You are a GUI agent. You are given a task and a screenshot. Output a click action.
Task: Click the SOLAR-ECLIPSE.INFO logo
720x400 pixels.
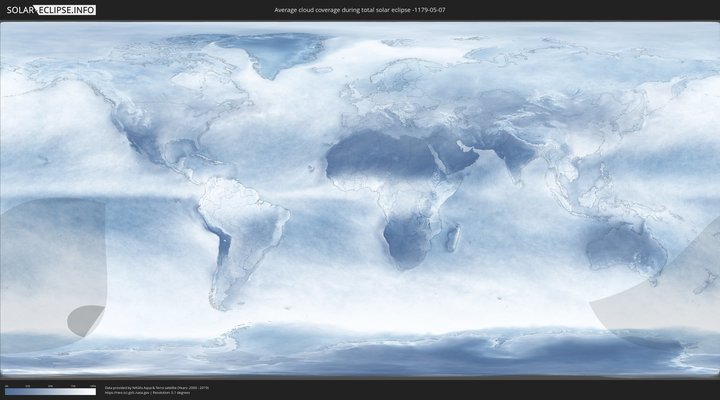pos(51,10)
